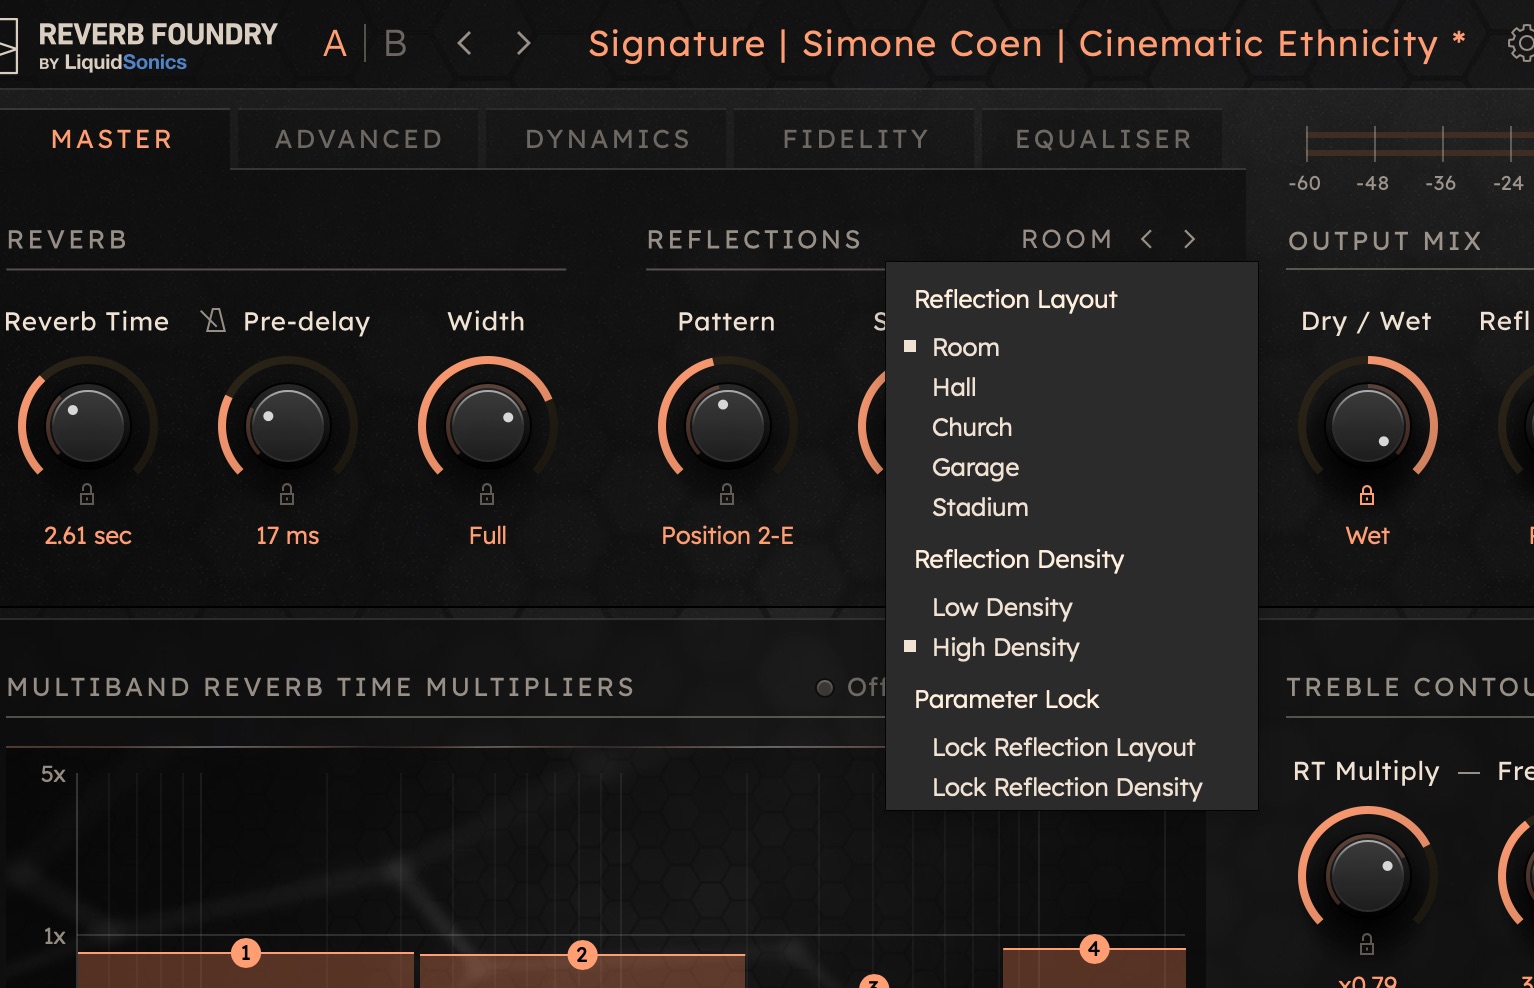The width and height of the screenshot is (1534, 988).
Task: Step to previous reflection layout before ROOM
Action: tap(1147, 239)
